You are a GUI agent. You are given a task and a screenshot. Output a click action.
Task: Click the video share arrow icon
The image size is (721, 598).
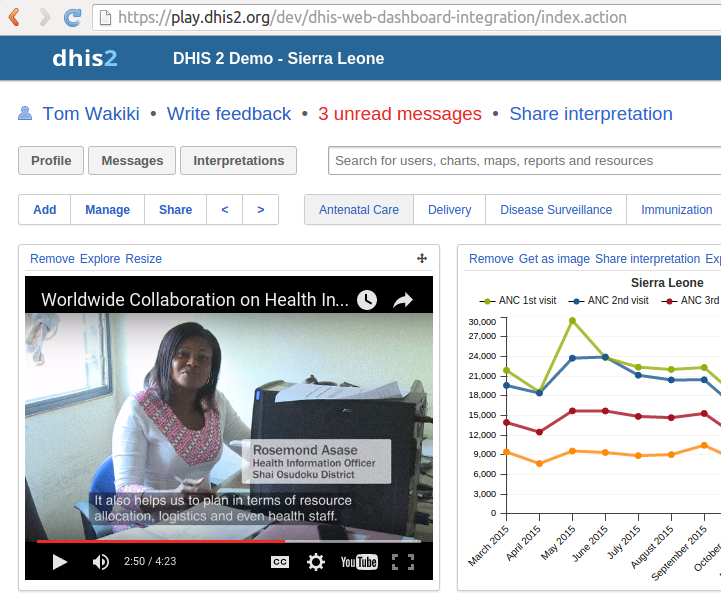(x=403, y=300)
